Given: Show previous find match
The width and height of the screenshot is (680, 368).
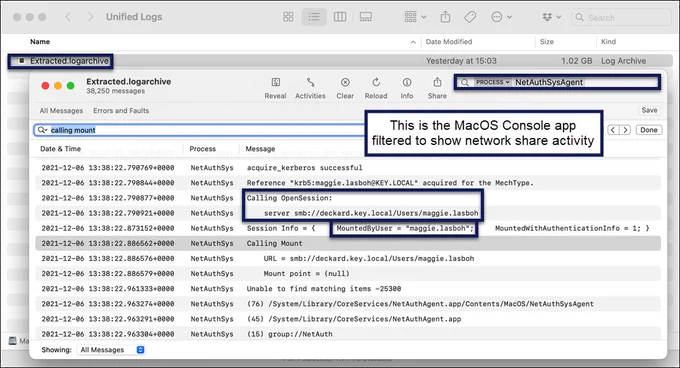Looking at the screenshot, I should click(x=613, y=130).
